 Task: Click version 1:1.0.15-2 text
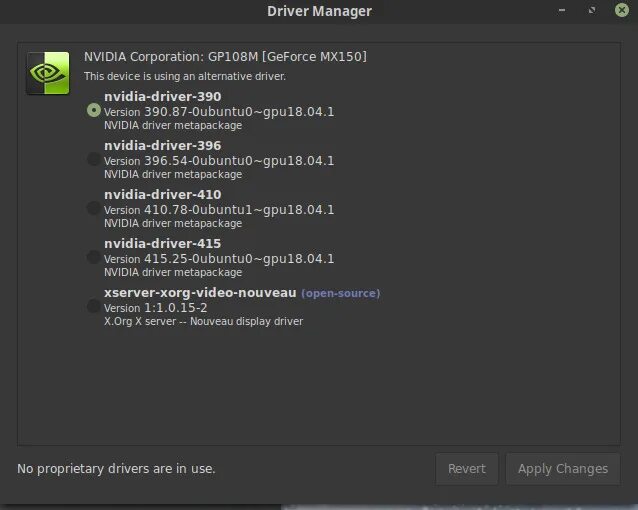(155, 308)
